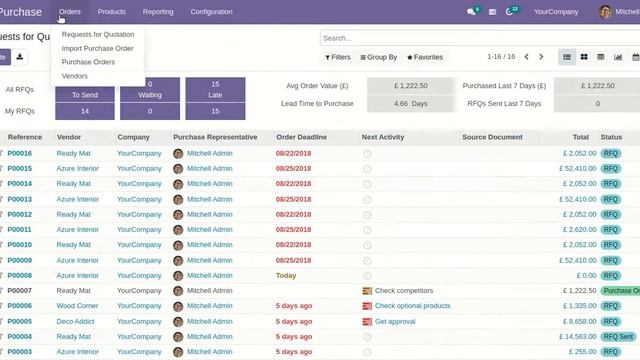Click the Waiting RFQs tile

[150, 89]
